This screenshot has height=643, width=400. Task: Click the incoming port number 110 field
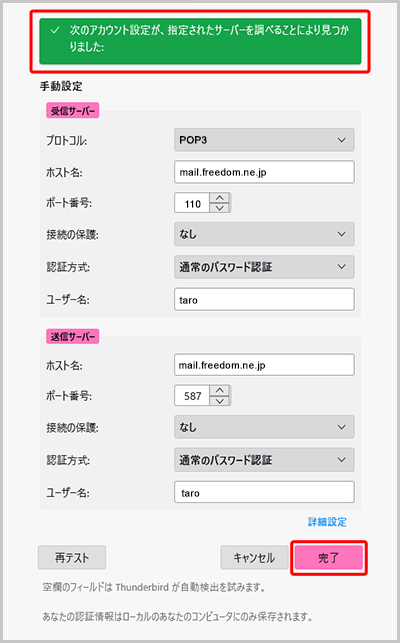pos(192,203)
